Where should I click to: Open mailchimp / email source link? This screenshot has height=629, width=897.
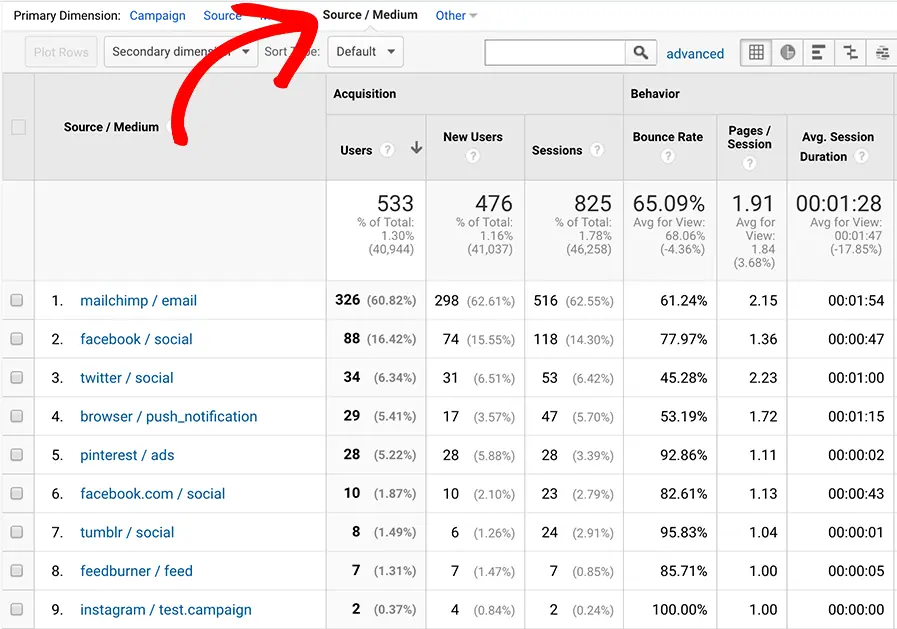[138, 300]
